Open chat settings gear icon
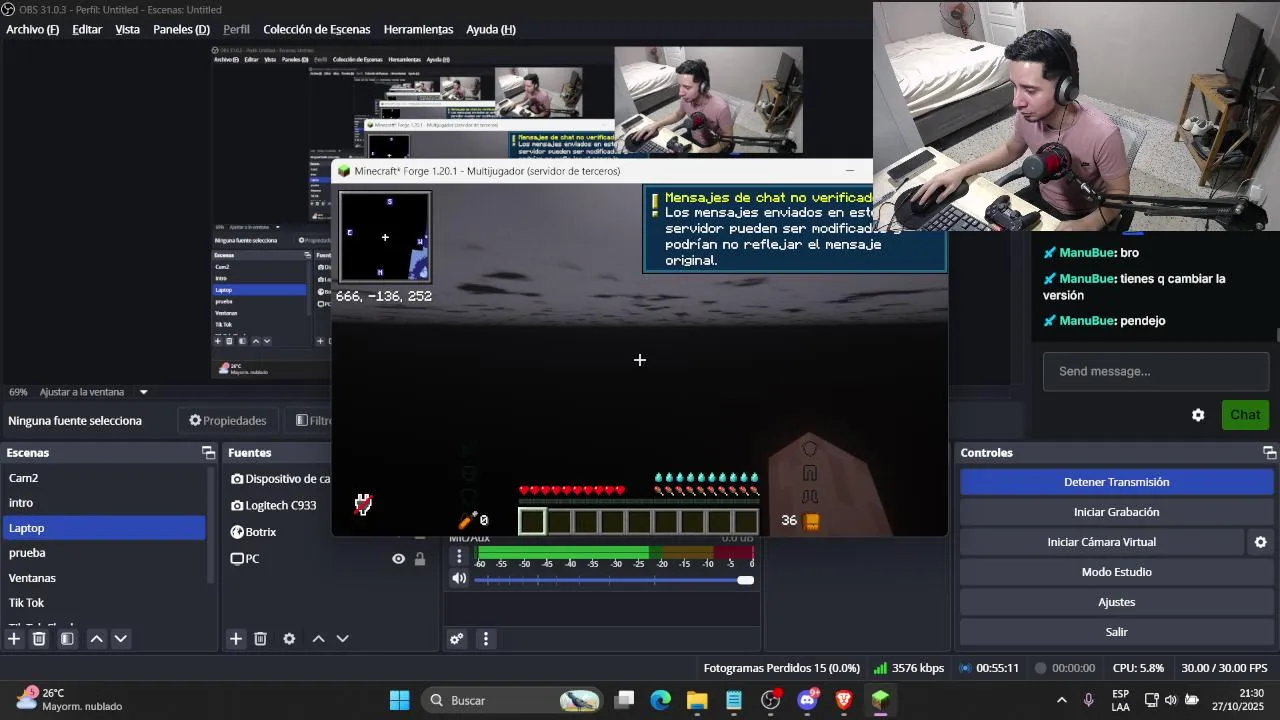The height and width of the screenshot is (720, 1280). tap(1198, 415)
